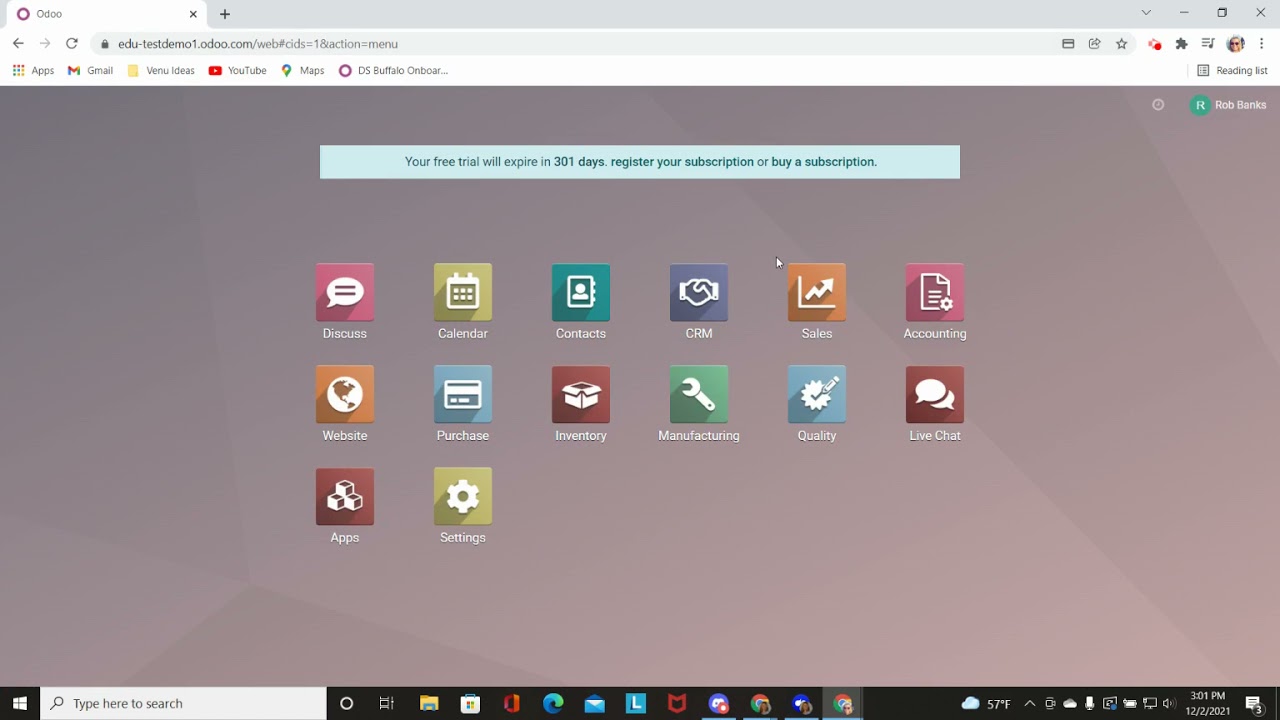
Task: Go back in the browser
Action: (x=18, y=44)
